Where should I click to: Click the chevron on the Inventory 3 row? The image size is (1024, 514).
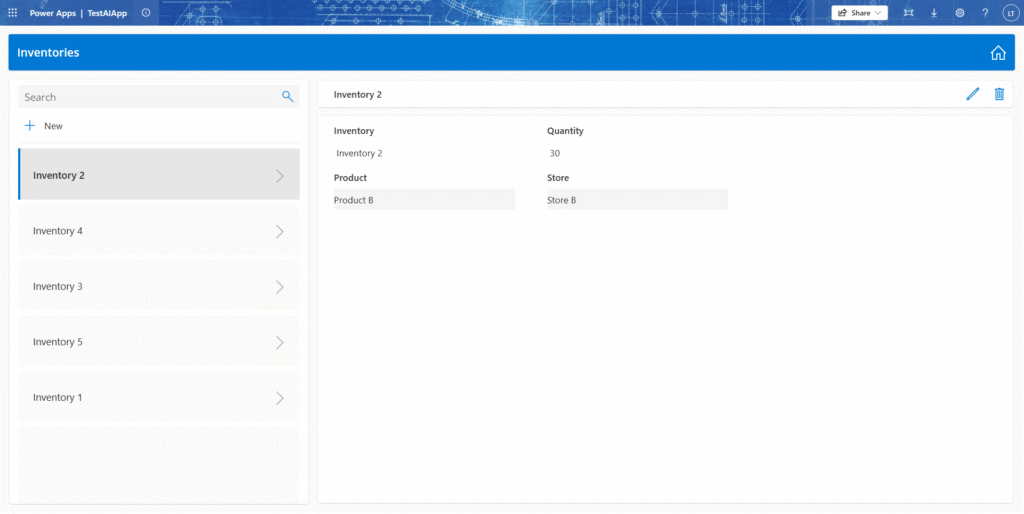coord(280,287)
